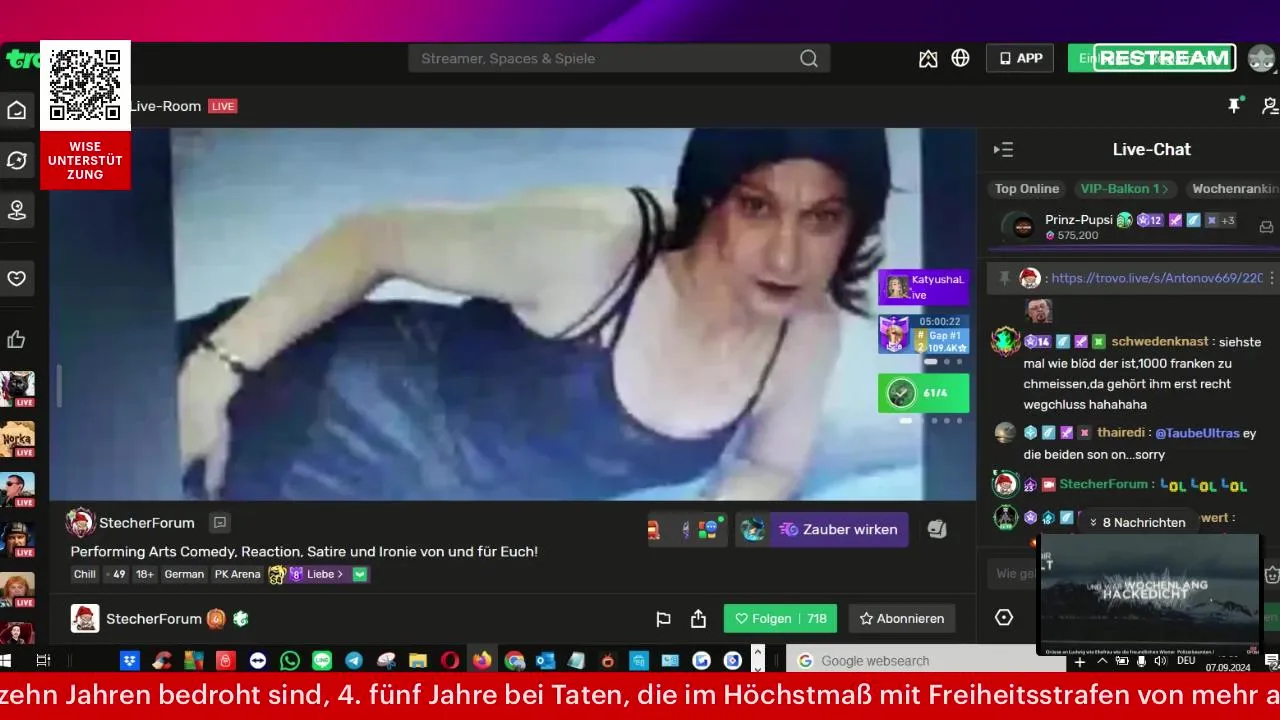
Task: Open WhatsApp from the taskbar
Action: 290,660
